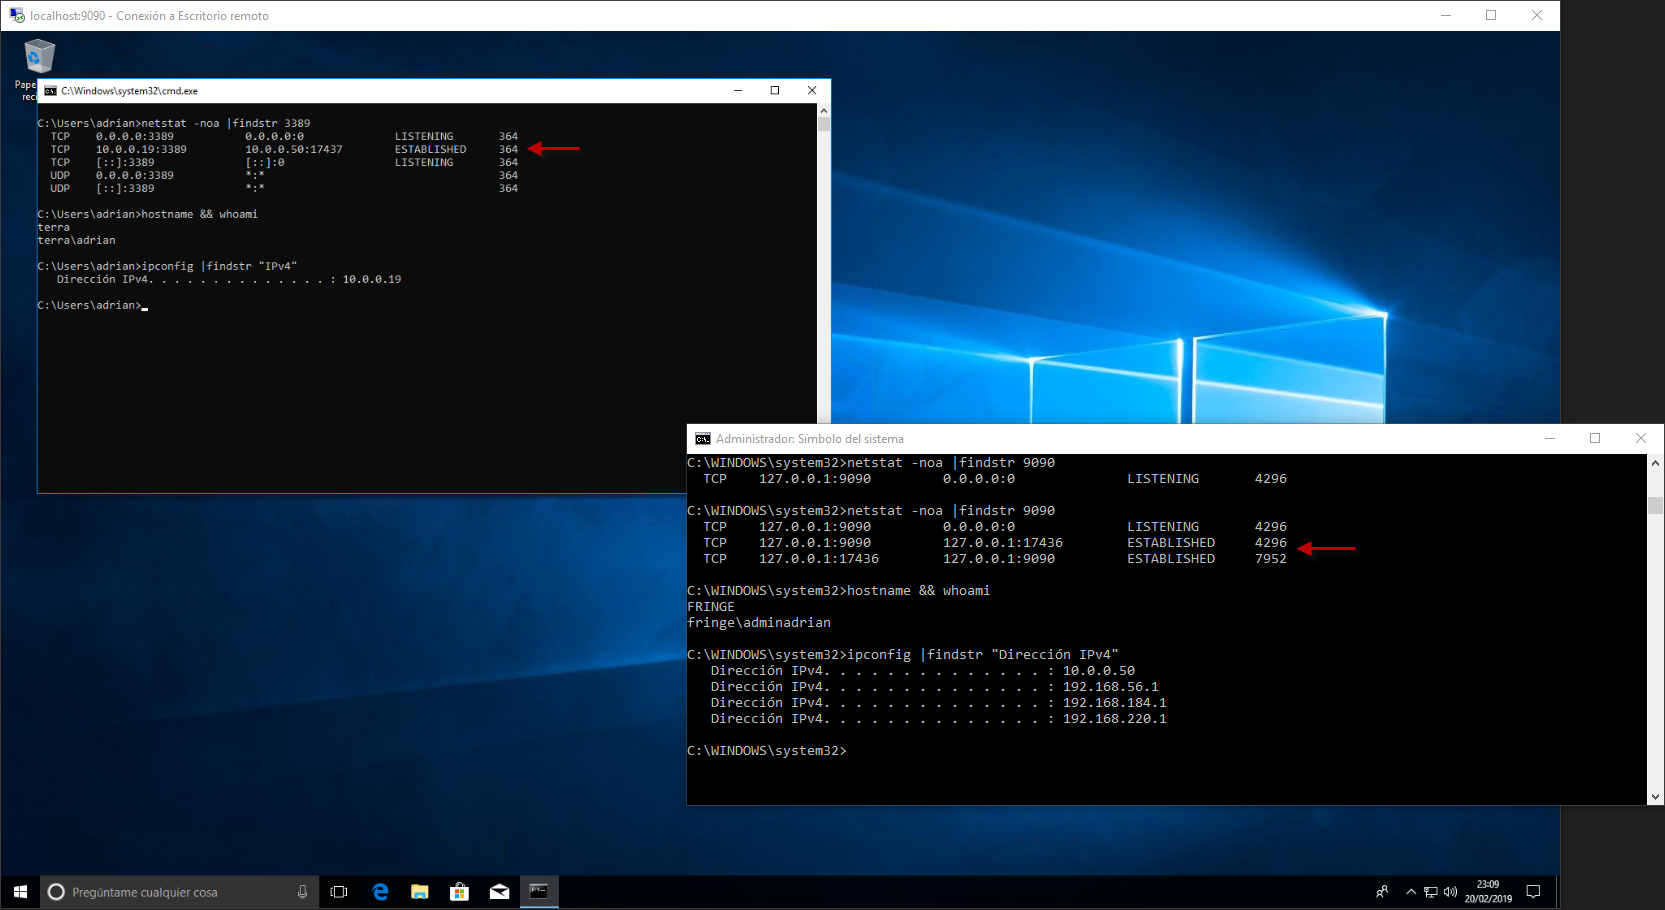The image size is (1665, 910).
Task: Click '127.0.0.1:17436' in the foreign address column
Action: point(1003,543)
